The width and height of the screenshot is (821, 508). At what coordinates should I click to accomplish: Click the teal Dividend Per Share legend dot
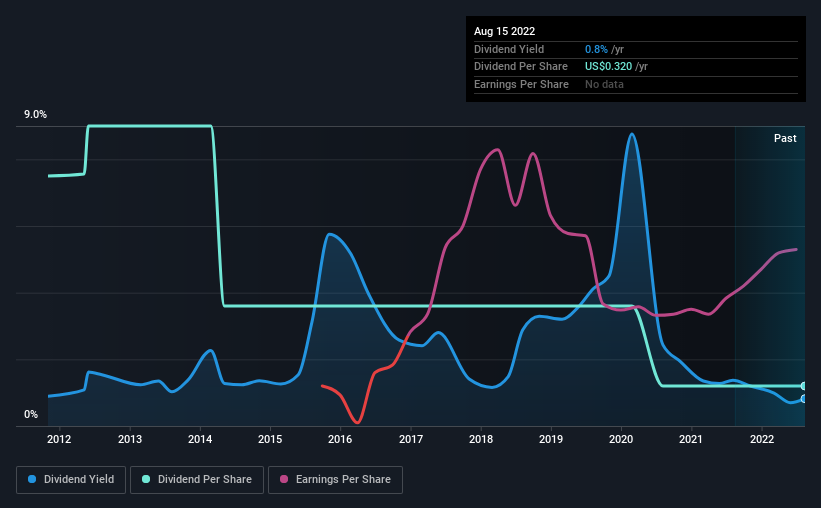[x=146, y=479]
